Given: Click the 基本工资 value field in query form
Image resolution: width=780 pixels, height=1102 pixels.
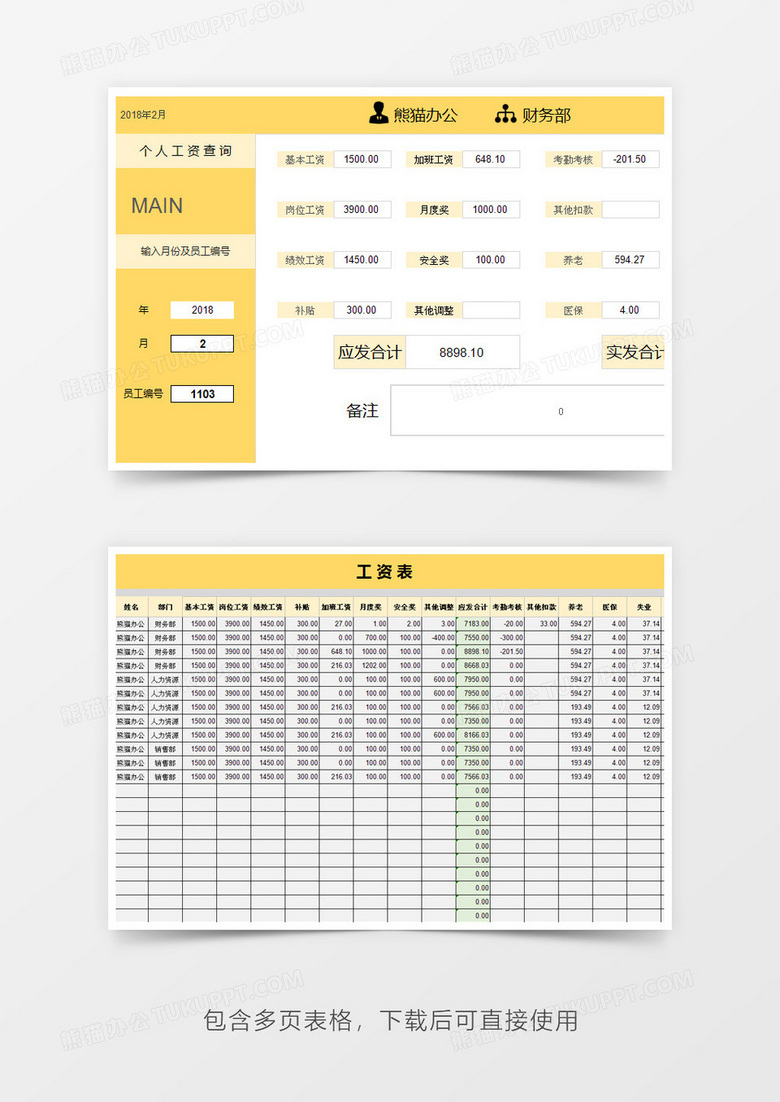Looking at the screenshot, I should 362,160.
